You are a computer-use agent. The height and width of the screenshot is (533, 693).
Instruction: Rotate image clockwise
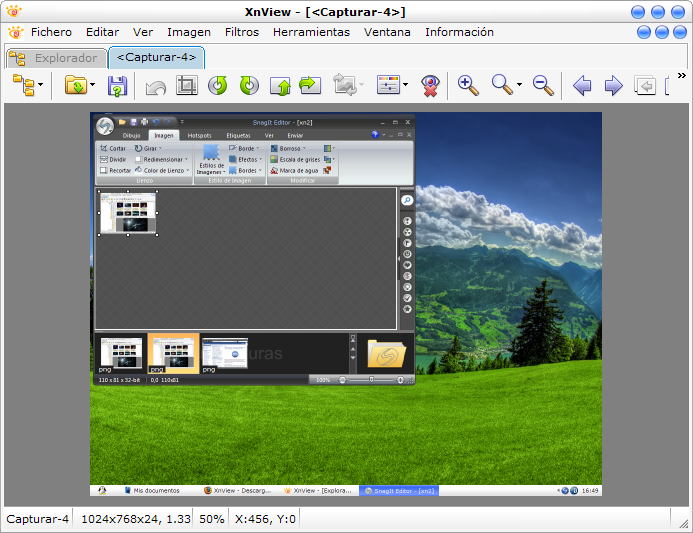click(249, 86)
